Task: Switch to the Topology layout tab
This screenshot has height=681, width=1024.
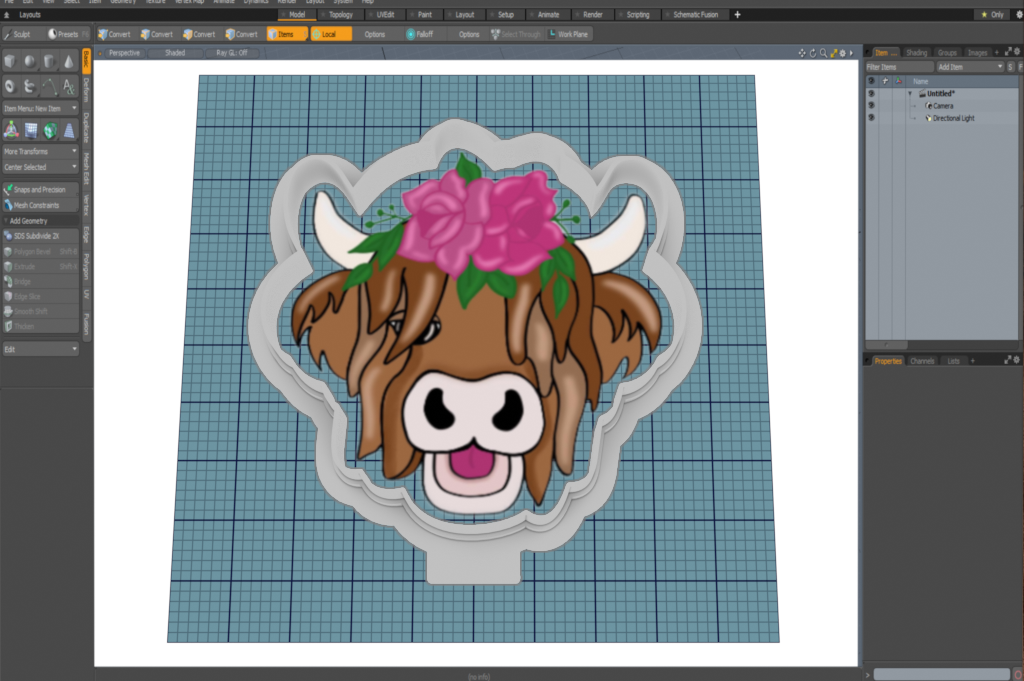Action: [340, 15]
